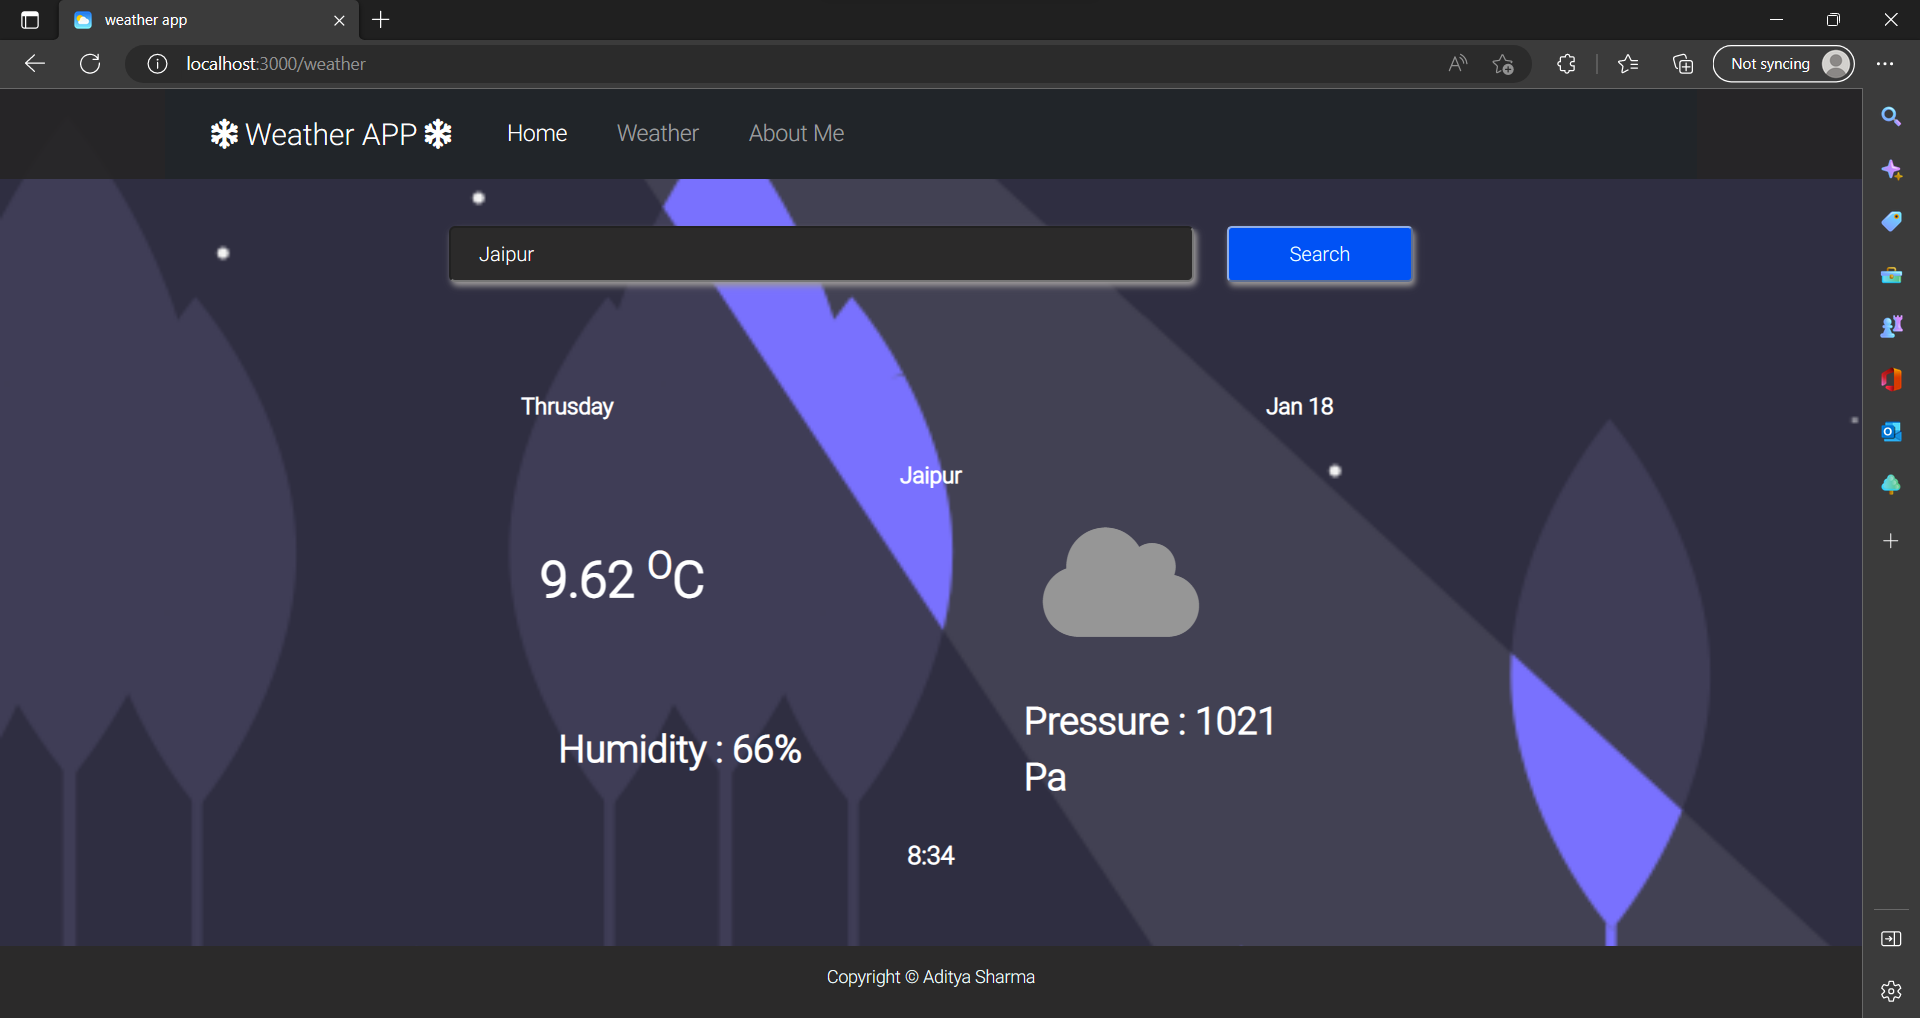The height and width of the screenshot is (1018, 1920).
Task: Open Edge sidebar settings gear
Action: point(1890,991)
